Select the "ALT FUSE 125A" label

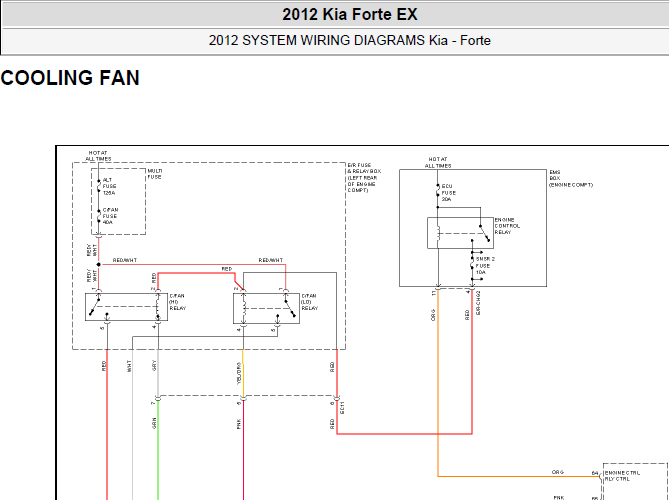pos(109,186)
